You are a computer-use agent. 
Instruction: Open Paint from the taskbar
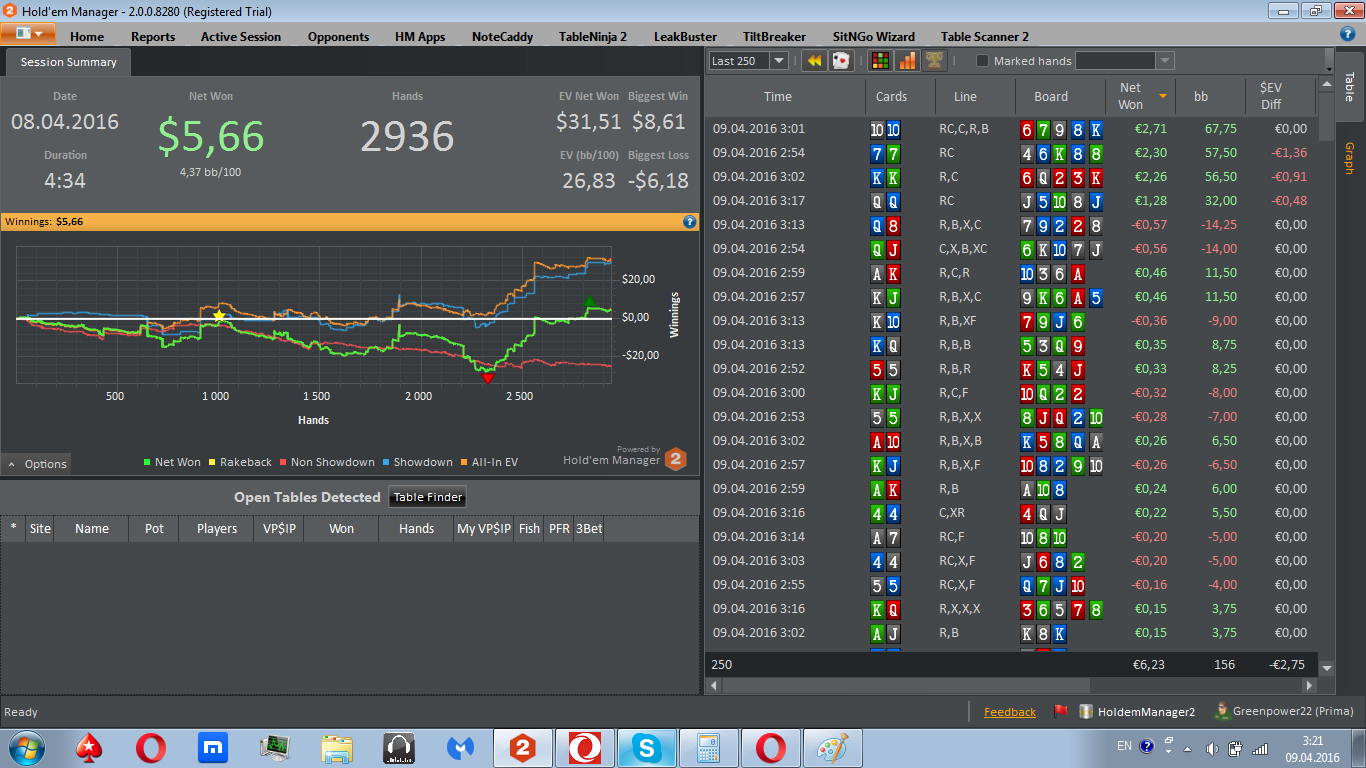click(x=833, y=747)
